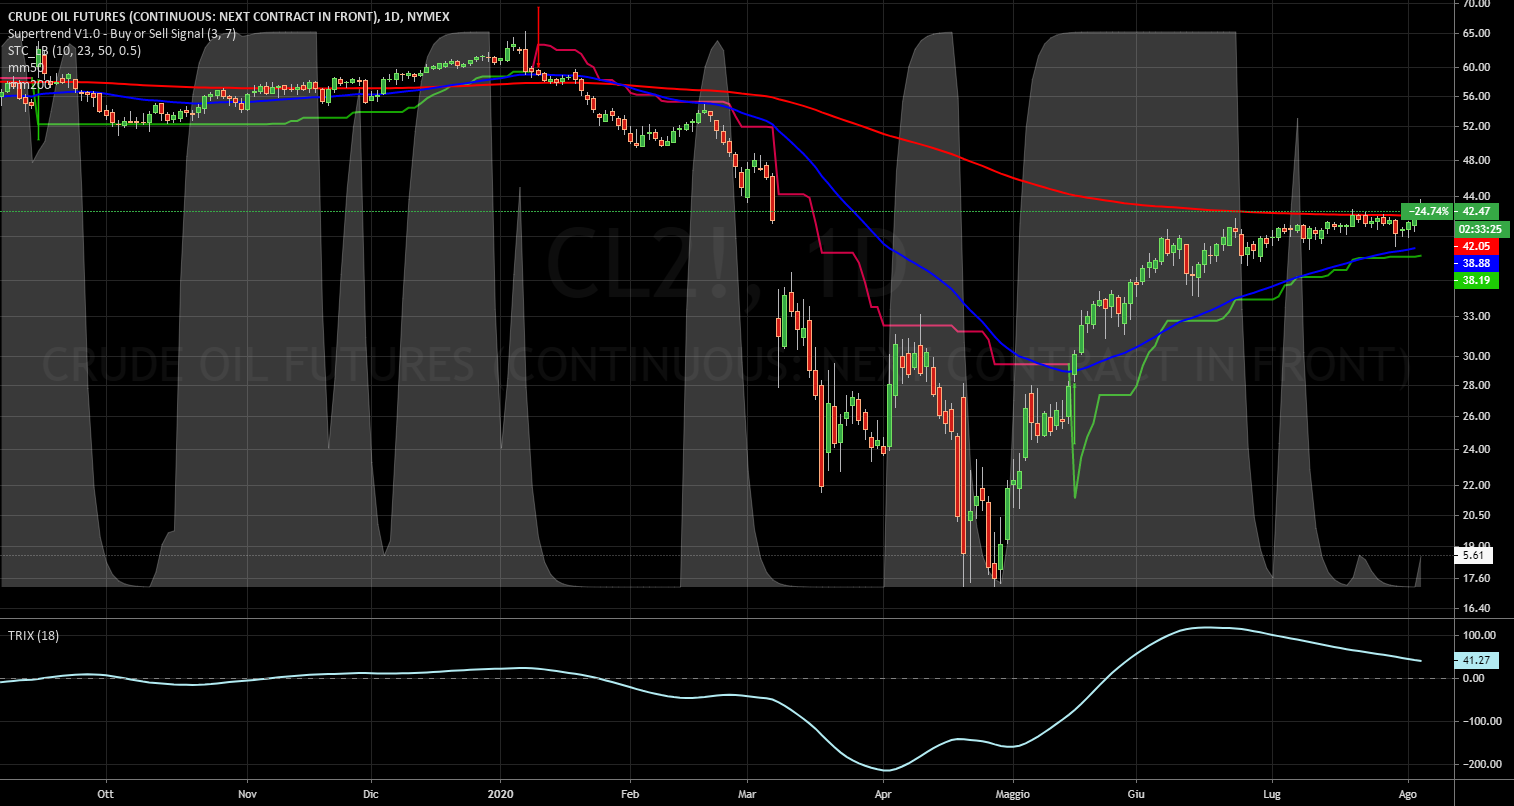Click the 20.50 price axis tick
Image resolution: width=1514 pixels, height=806 pixels.
pos(1477,515)
